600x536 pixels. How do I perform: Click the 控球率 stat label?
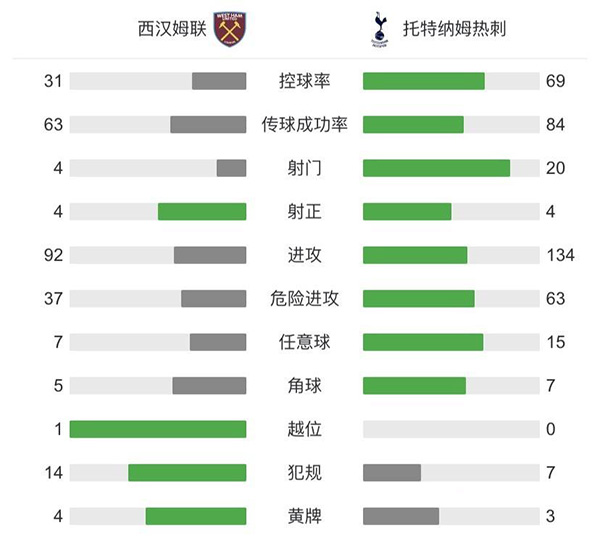(305, 81)
